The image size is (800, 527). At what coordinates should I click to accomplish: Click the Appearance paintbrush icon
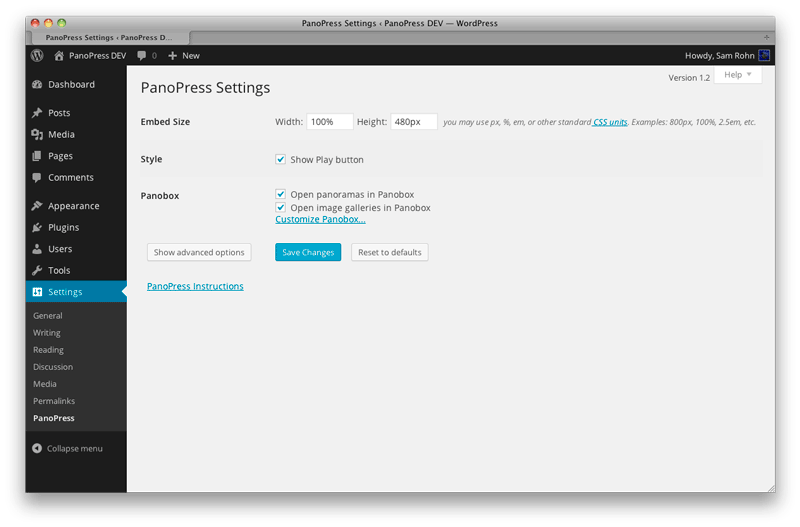click(x=37, y=206)
